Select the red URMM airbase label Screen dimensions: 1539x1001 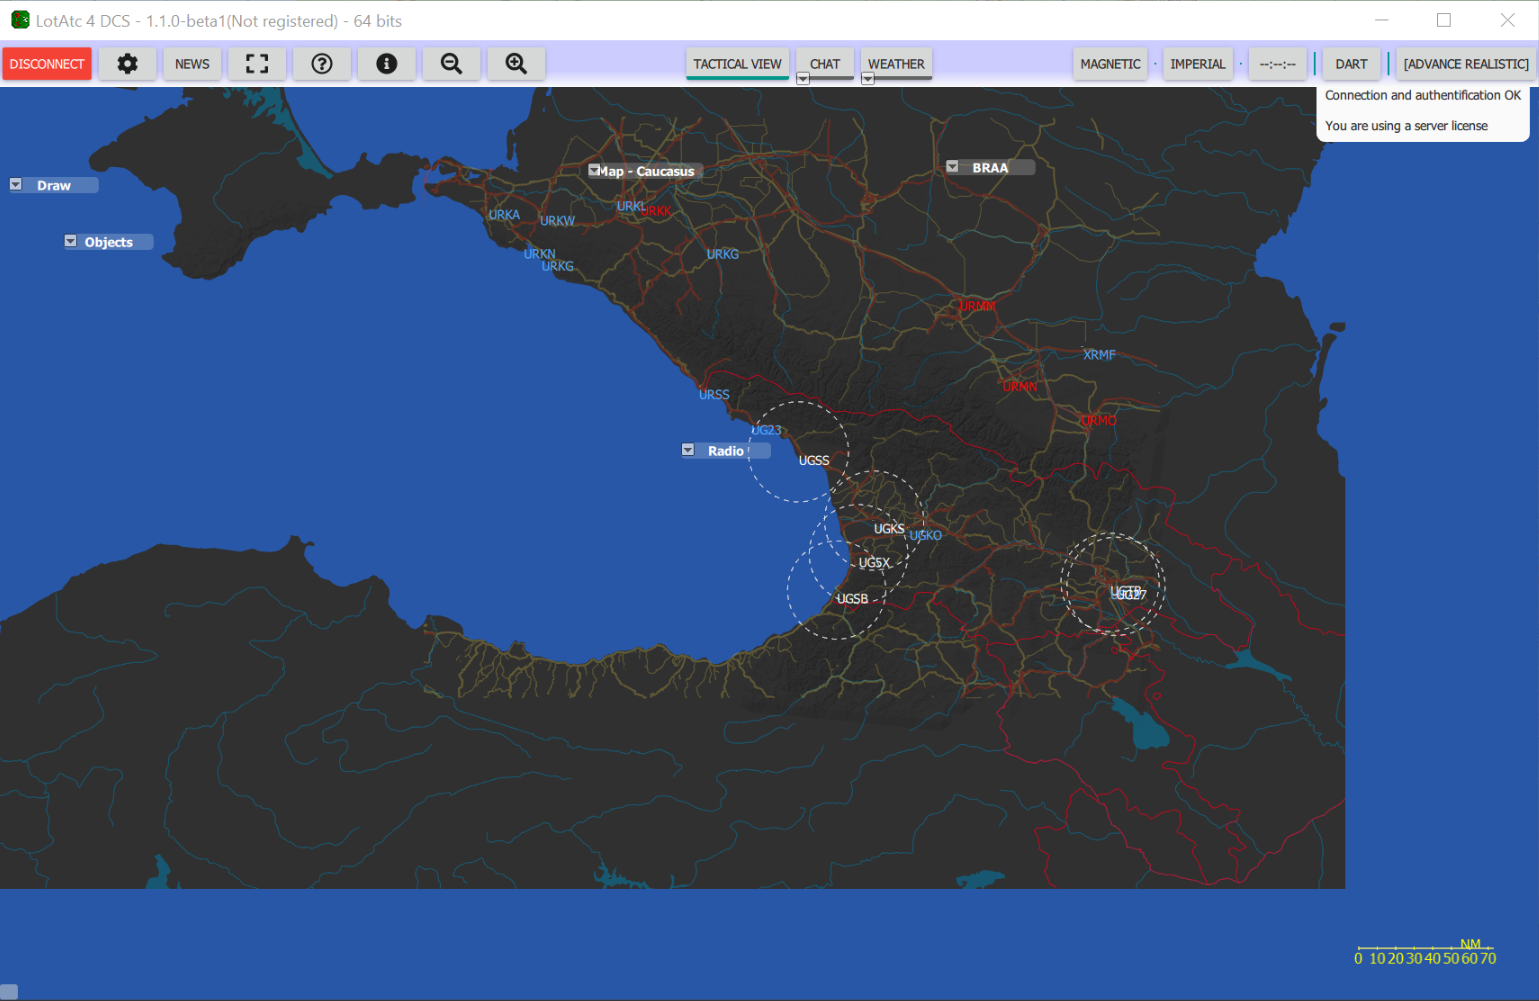tap(978, 306)
